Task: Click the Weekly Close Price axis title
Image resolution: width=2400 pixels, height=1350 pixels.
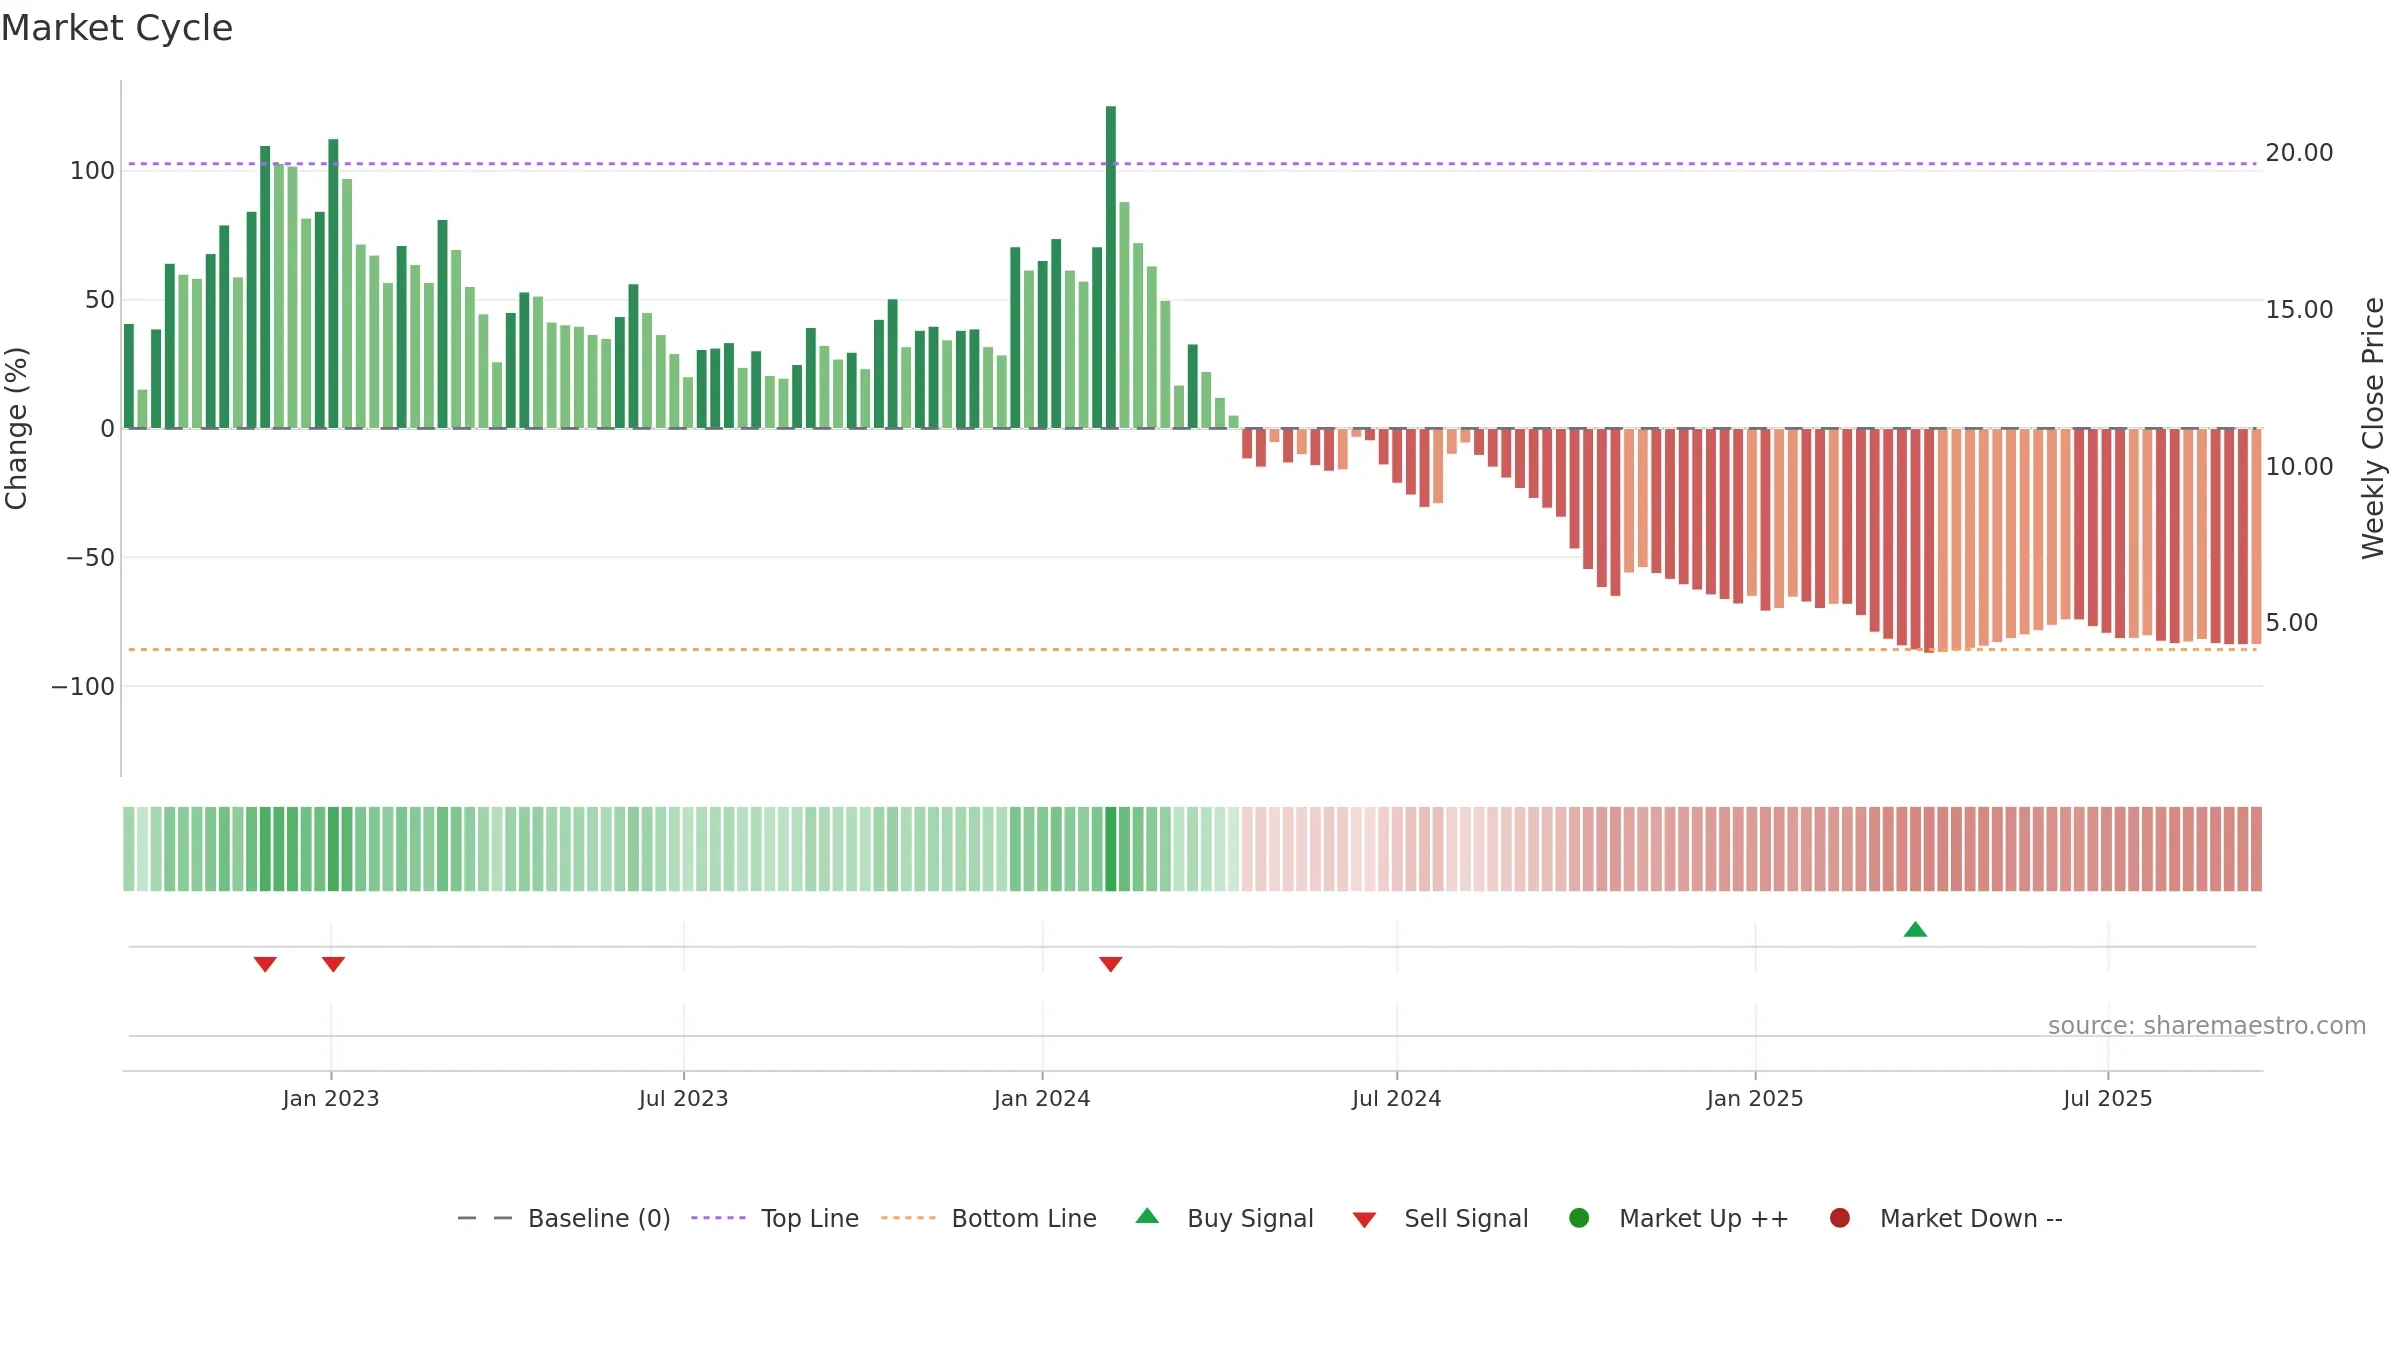Action: [2374, 428]
